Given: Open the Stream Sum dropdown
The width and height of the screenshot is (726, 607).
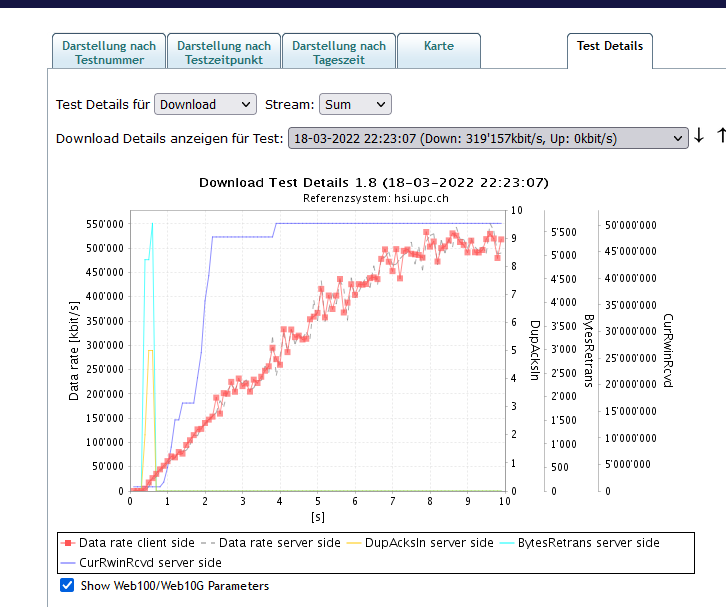Looking at the screenshot, I should (x=354, y=104).
